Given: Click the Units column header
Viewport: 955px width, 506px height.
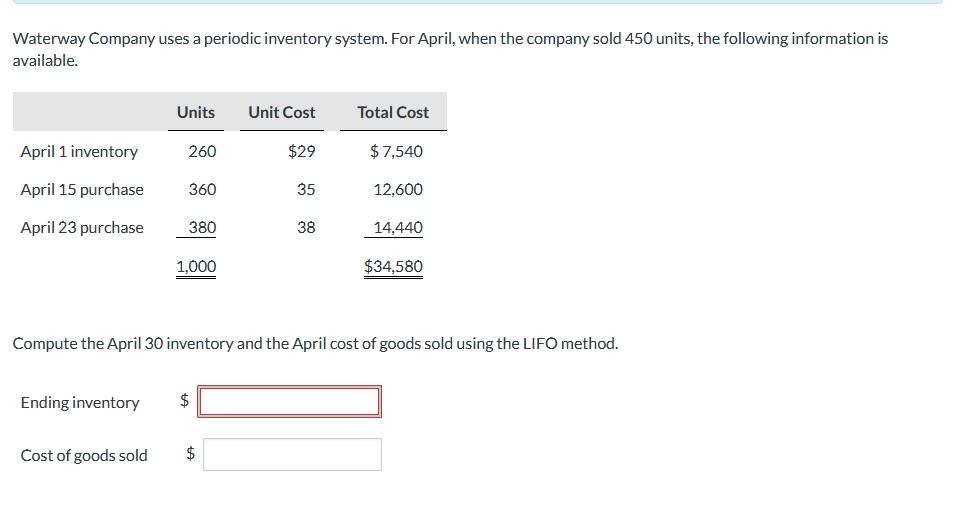Looking at the screenshot, I should tap(195, 112).
